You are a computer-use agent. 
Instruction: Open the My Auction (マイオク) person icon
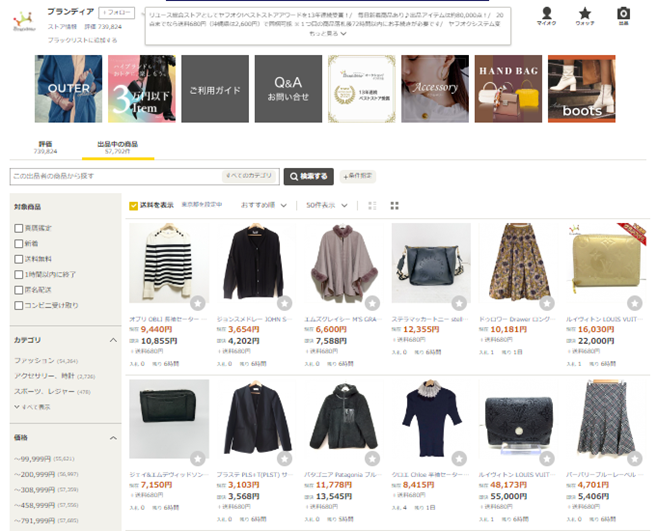[546, 16]
